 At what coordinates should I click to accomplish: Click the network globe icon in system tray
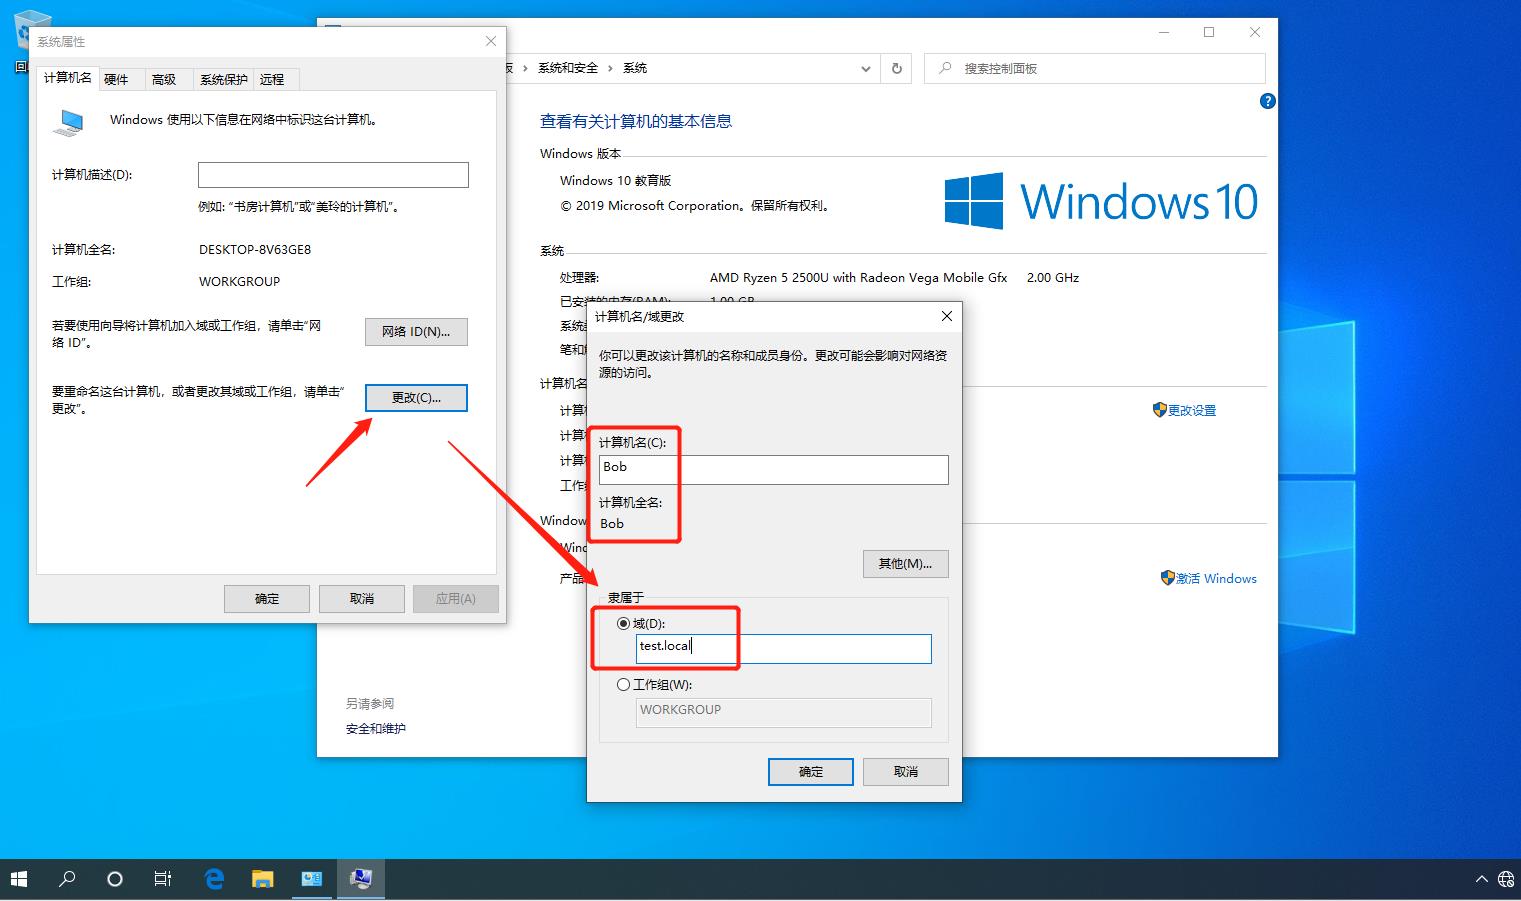click(1506, 880)
